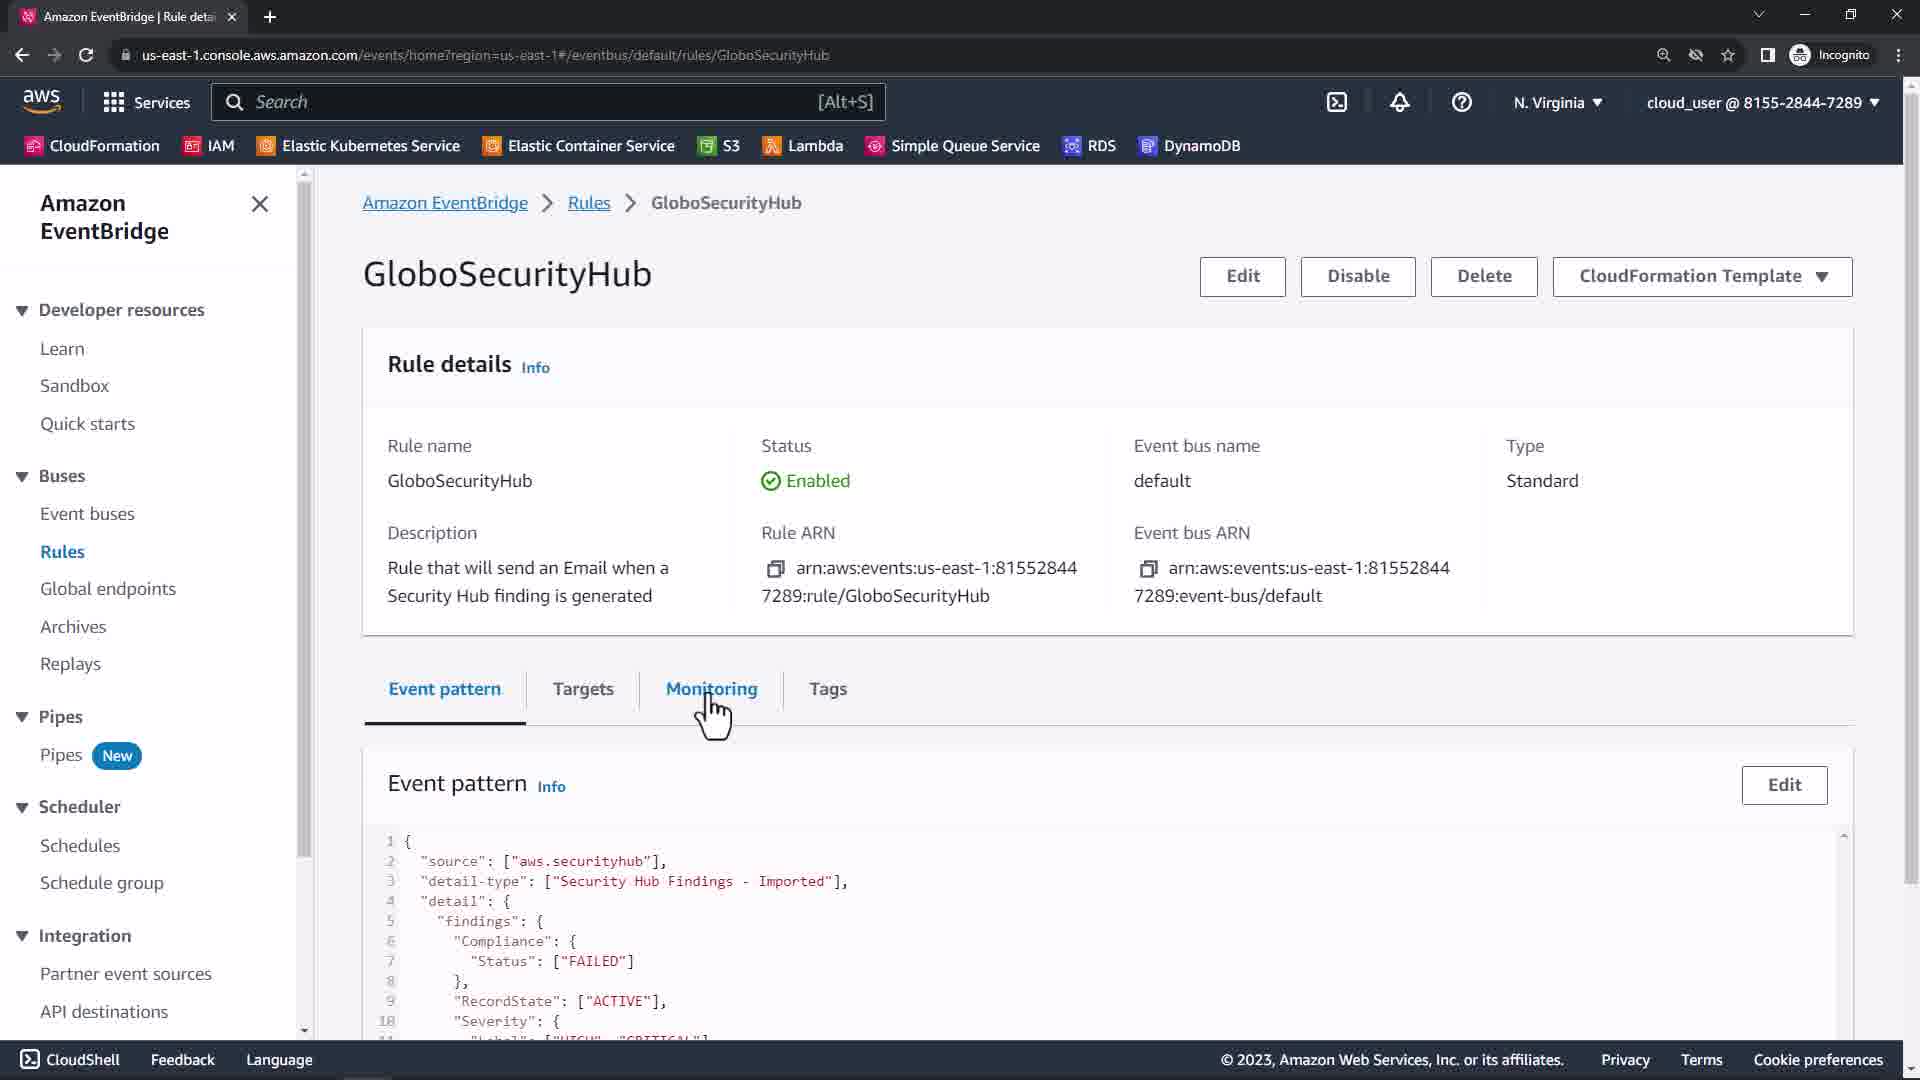1920x1080 pixels.
Task: Open the N. Virginia region selector
Action: point(1557,102)
